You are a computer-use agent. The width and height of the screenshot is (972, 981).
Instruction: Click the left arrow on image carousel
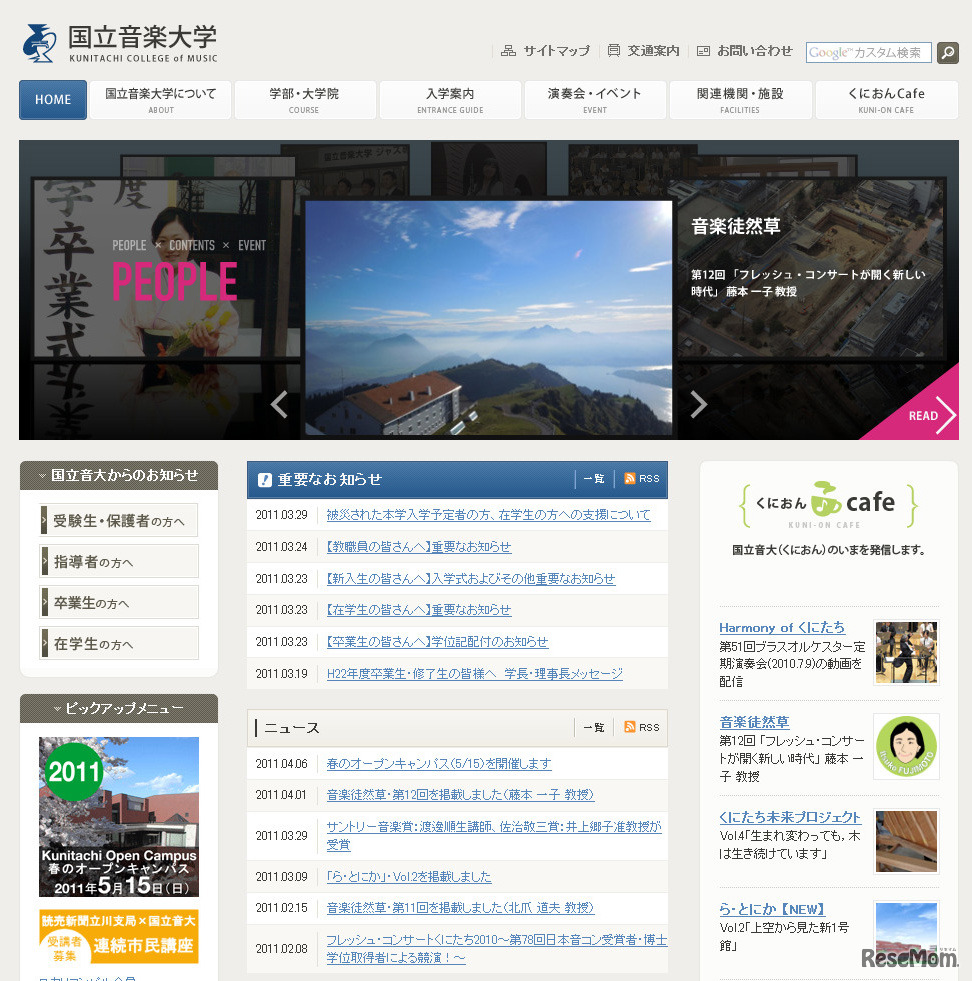[279, 405]
